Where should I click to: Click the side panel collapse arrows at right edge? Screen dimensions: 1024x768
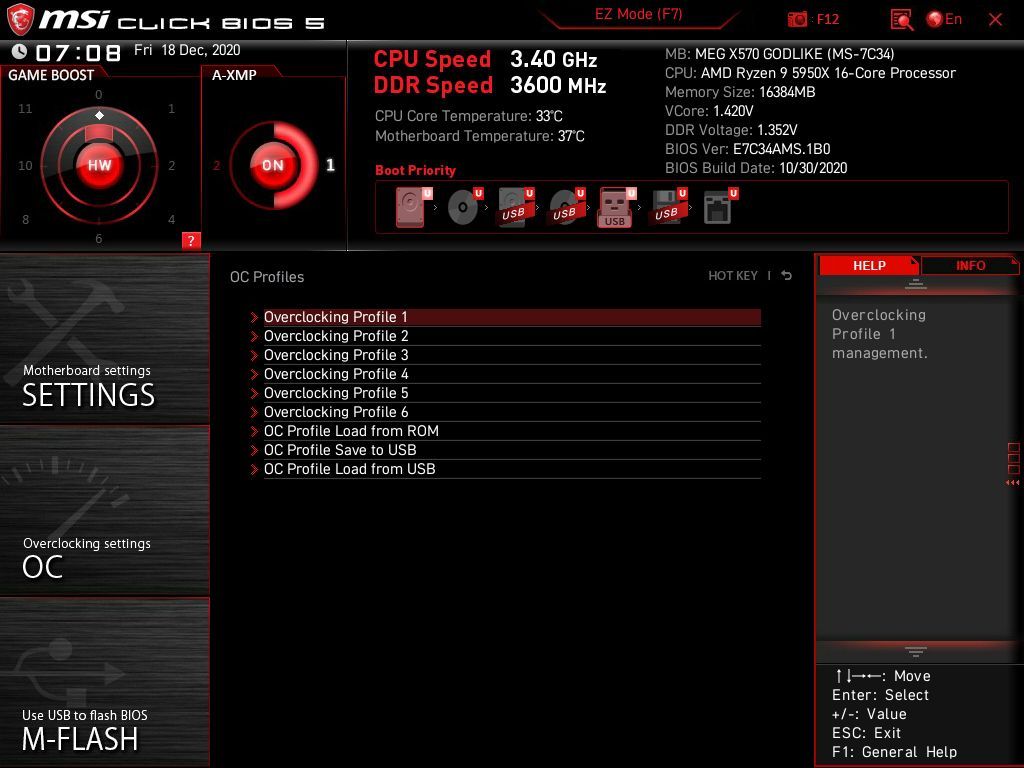click(x=1012, y=483)
